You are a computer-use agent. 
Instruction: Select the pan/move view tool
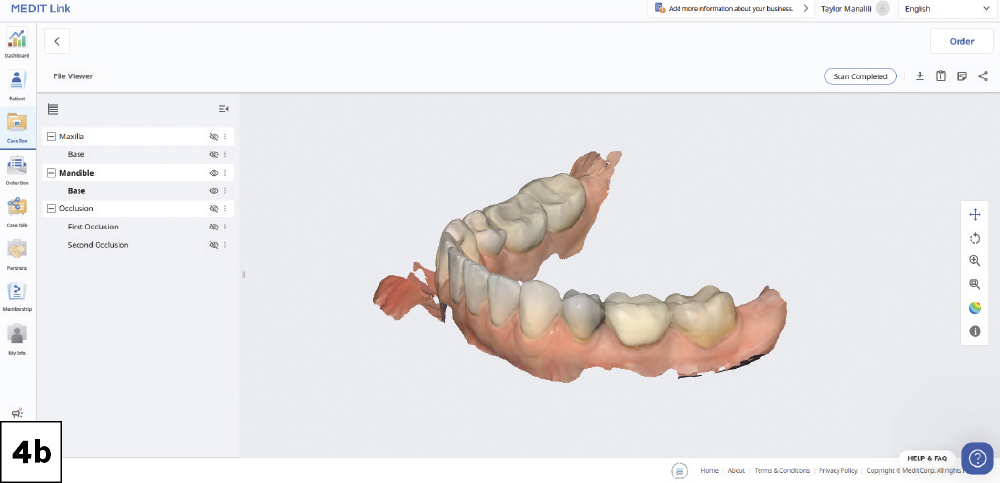tap(975, 214)
